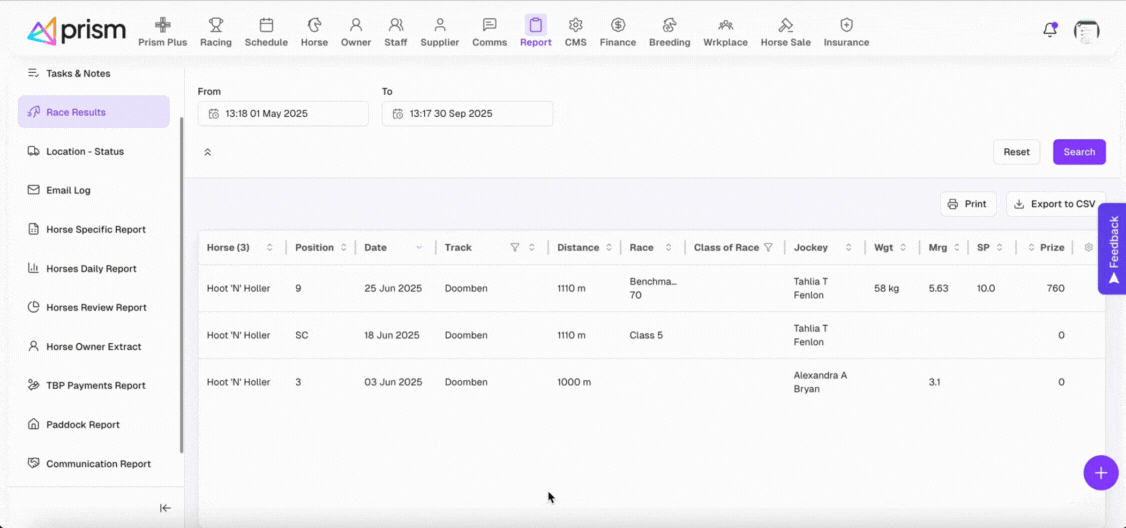
Task: Open the Breeding module icon
Action: point(669,25)
